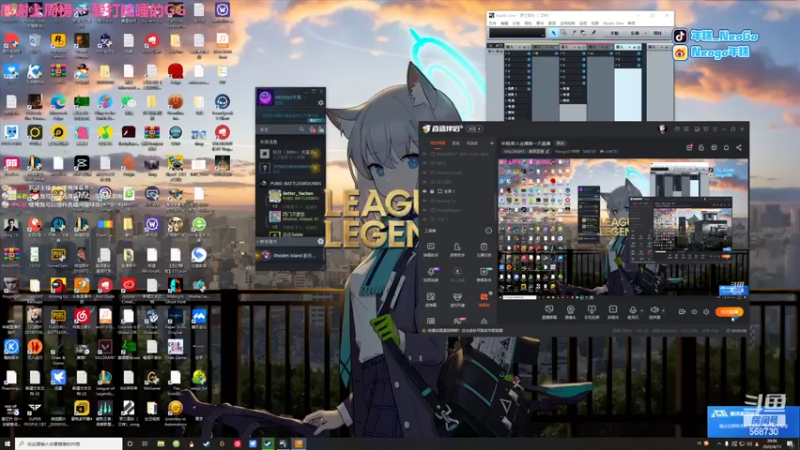Open the notification bell in streaming app

click(x=726, y=147)
